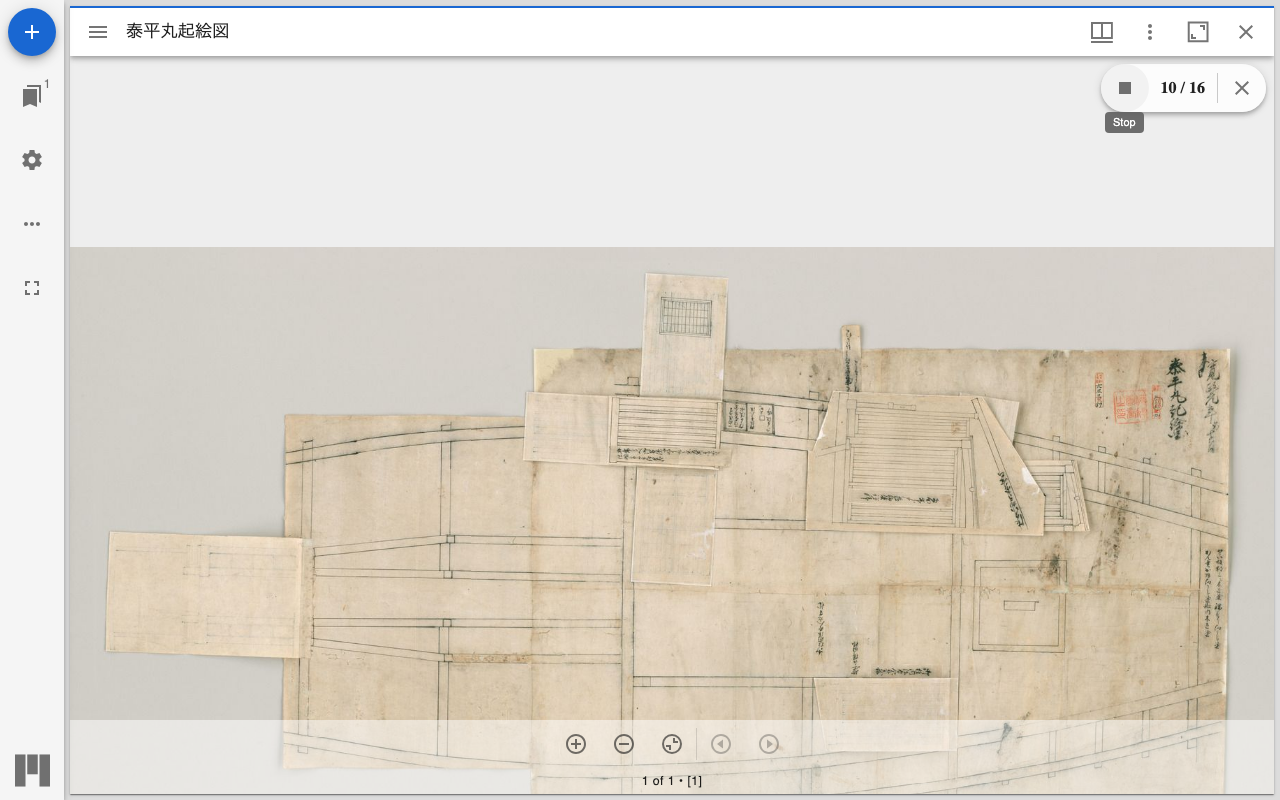The height and width of the screenshot is (800, 1280).
Task: Go to next canvas arrow
Action: [769, 744]
